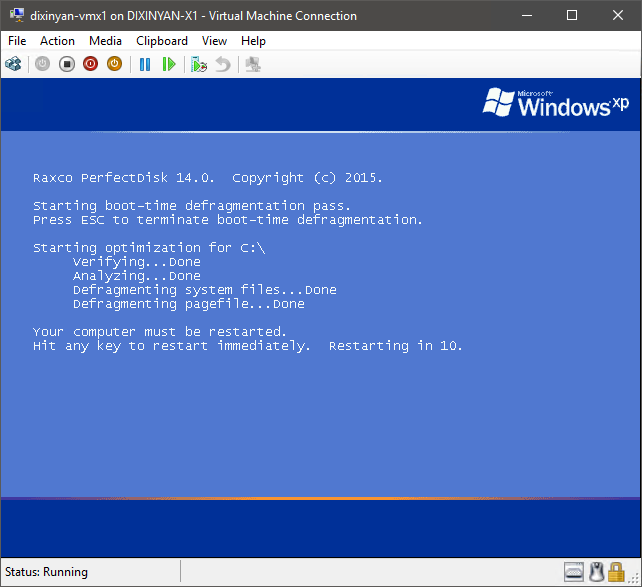Open the Media menu

click(105, 41)
